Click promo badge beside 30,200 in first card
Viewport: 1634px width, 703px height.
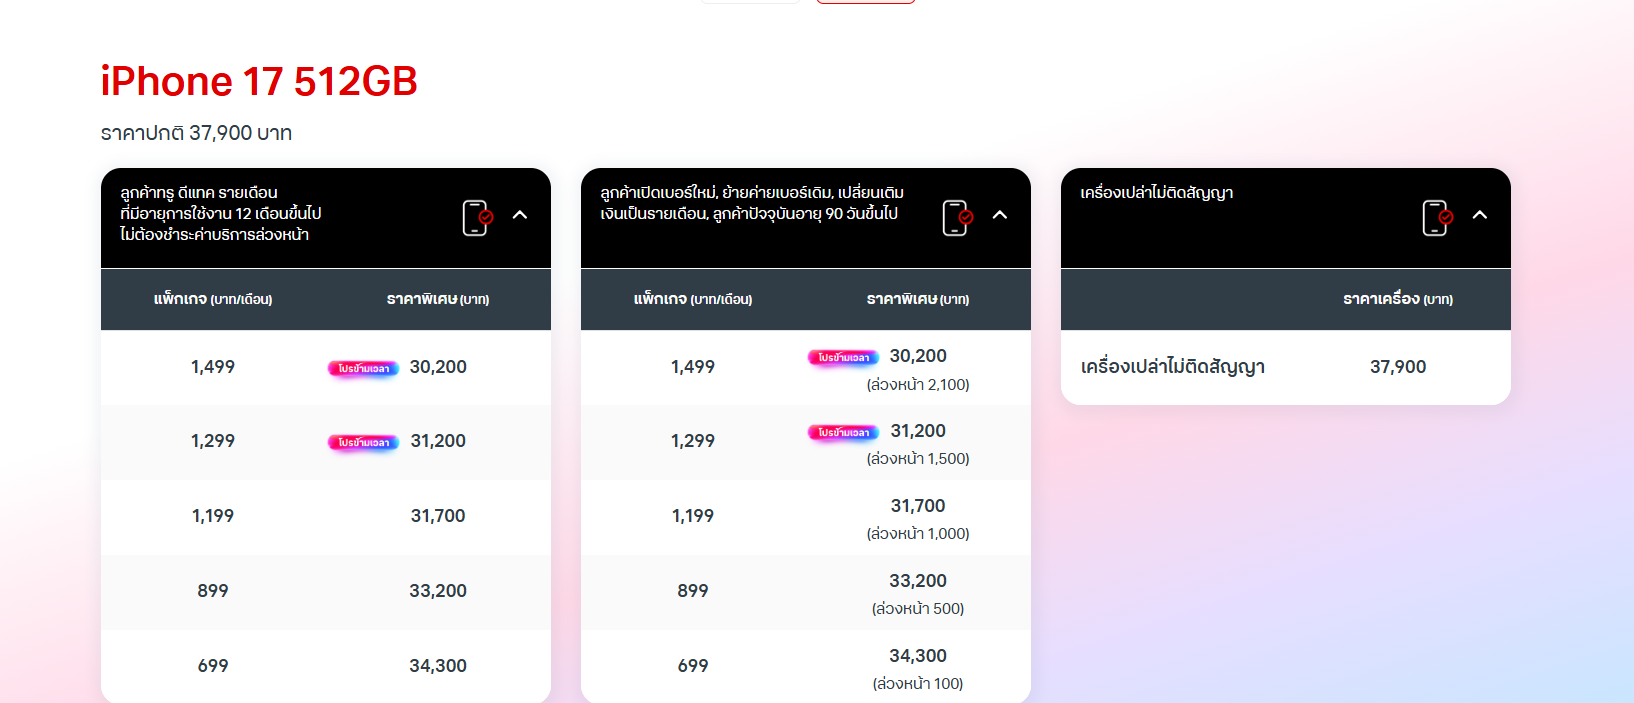[x=363, y=368]
